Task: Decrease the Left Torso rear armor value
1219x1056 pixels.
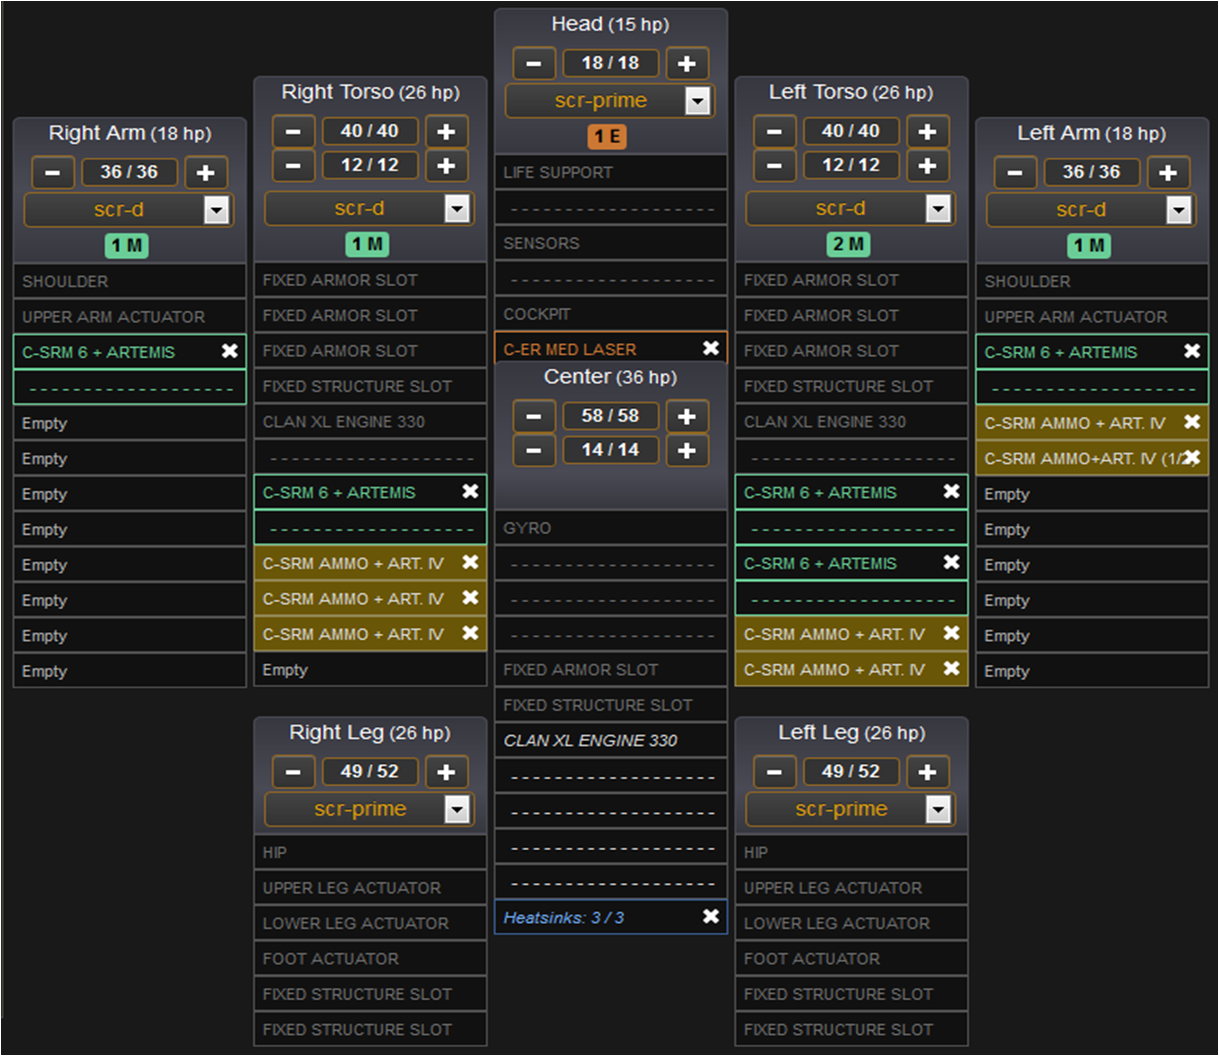Action: [774, 165]
